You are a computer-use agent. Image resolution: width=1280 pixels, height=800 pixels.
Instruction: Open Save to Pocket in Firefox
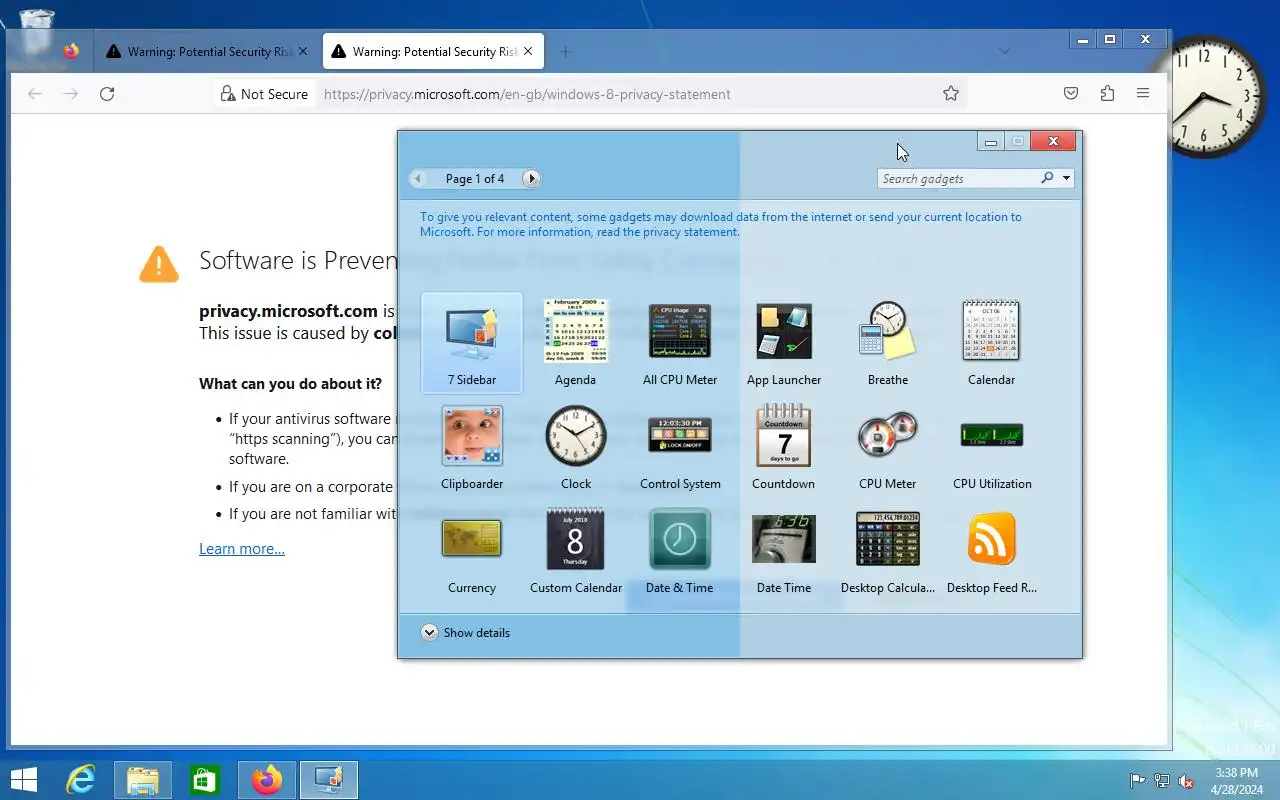tap(1071, 94)
